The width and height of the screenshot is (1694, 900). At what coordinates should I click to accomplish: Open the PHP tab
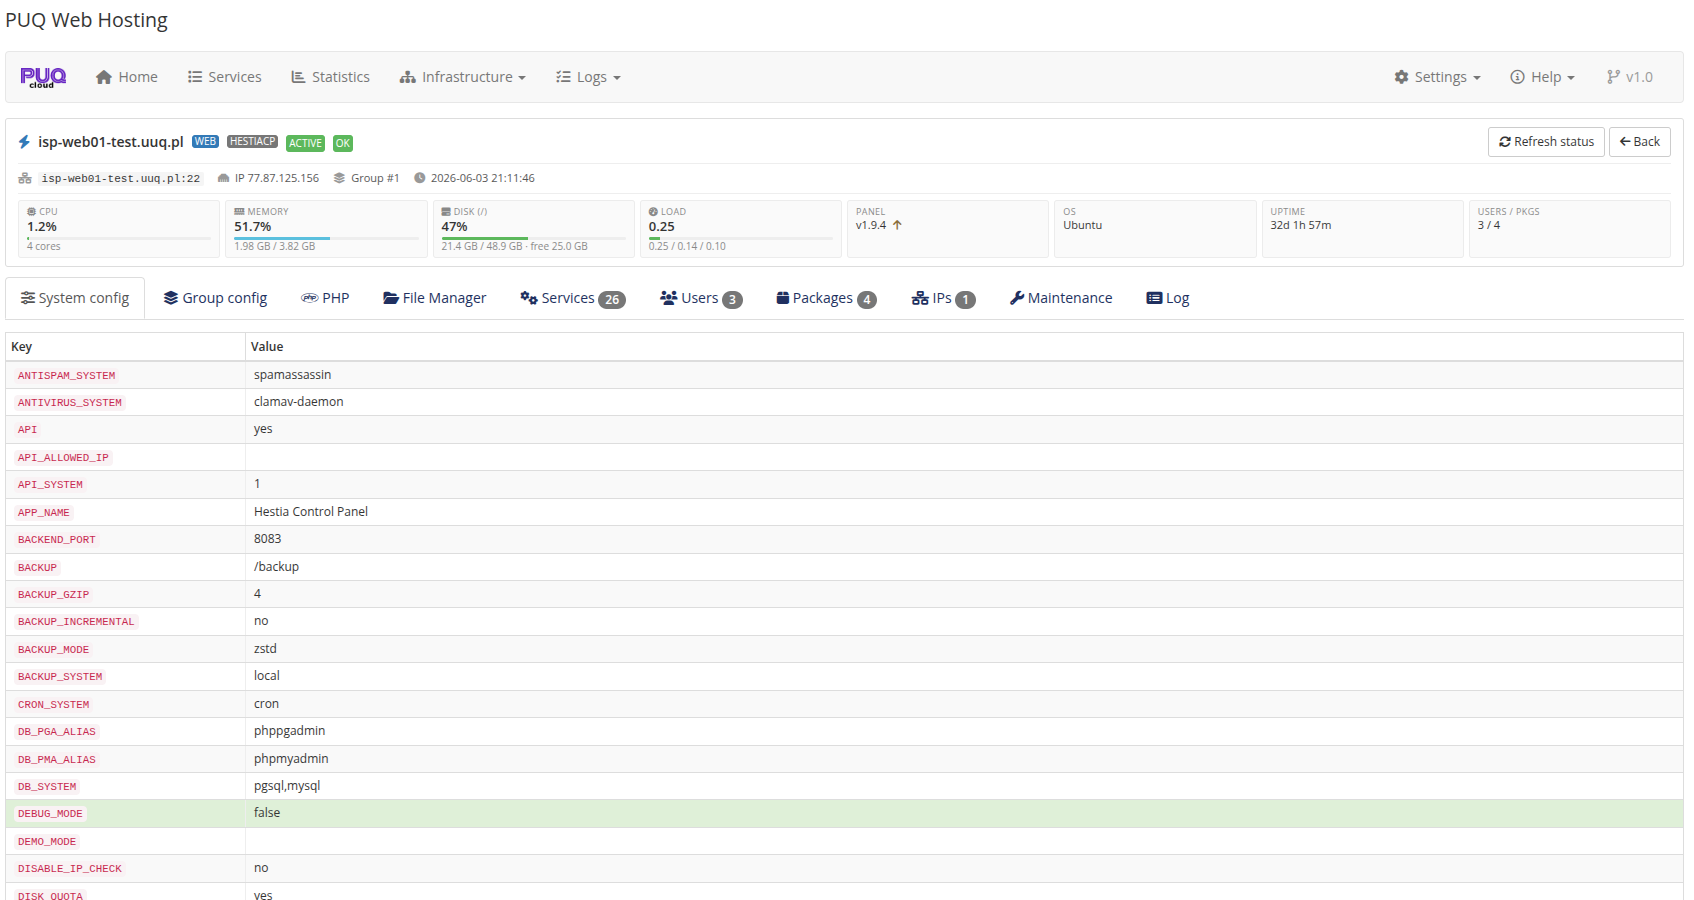coord(325,298)
